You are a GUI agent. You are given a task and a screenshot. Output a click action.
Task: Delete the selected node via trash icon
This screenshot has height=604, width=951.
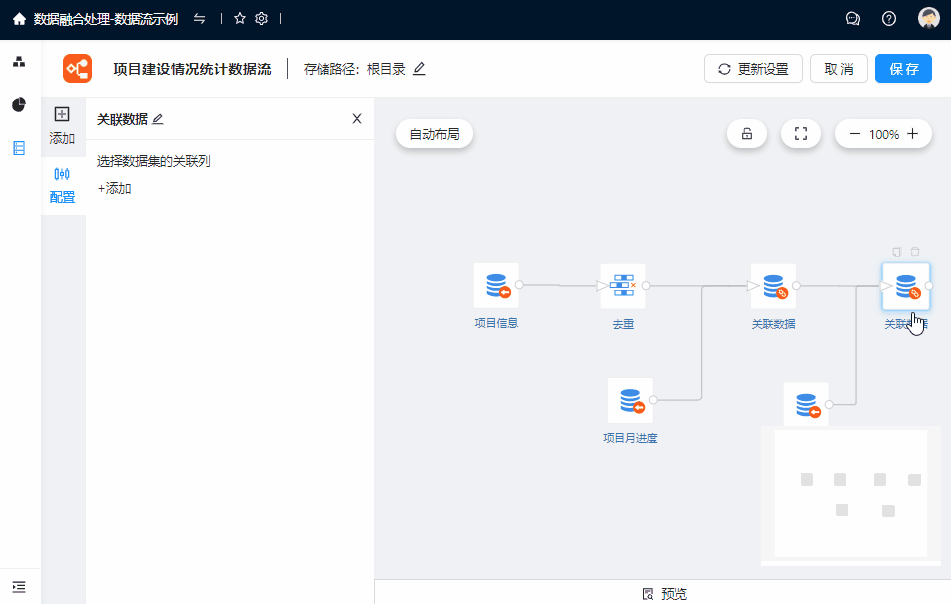915,252
